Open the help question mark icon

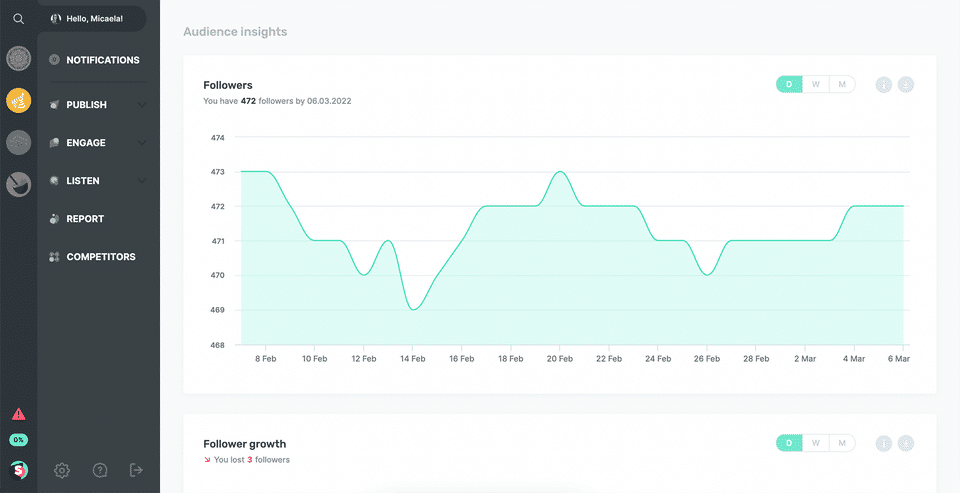[x=99, y=470]
